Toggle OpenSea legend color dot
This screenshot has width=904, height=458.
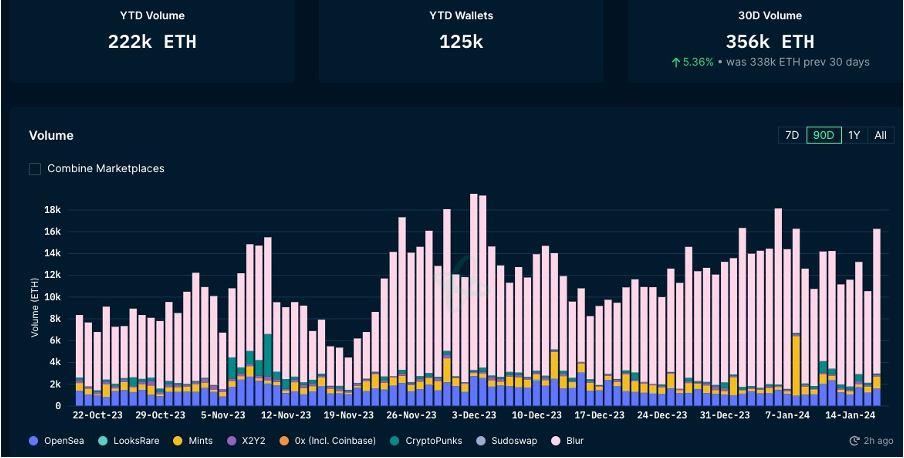click(x=34, y=440)
